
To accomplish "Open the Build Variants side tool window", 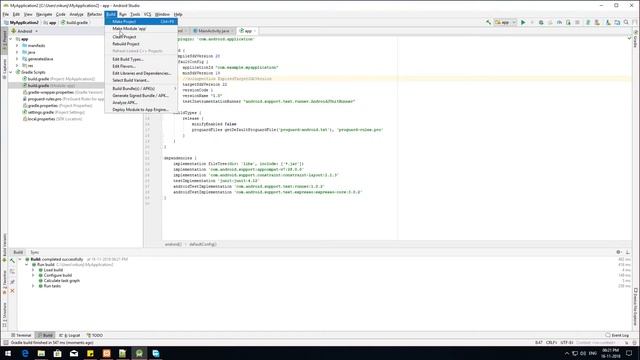I will [x=4, y=247].
